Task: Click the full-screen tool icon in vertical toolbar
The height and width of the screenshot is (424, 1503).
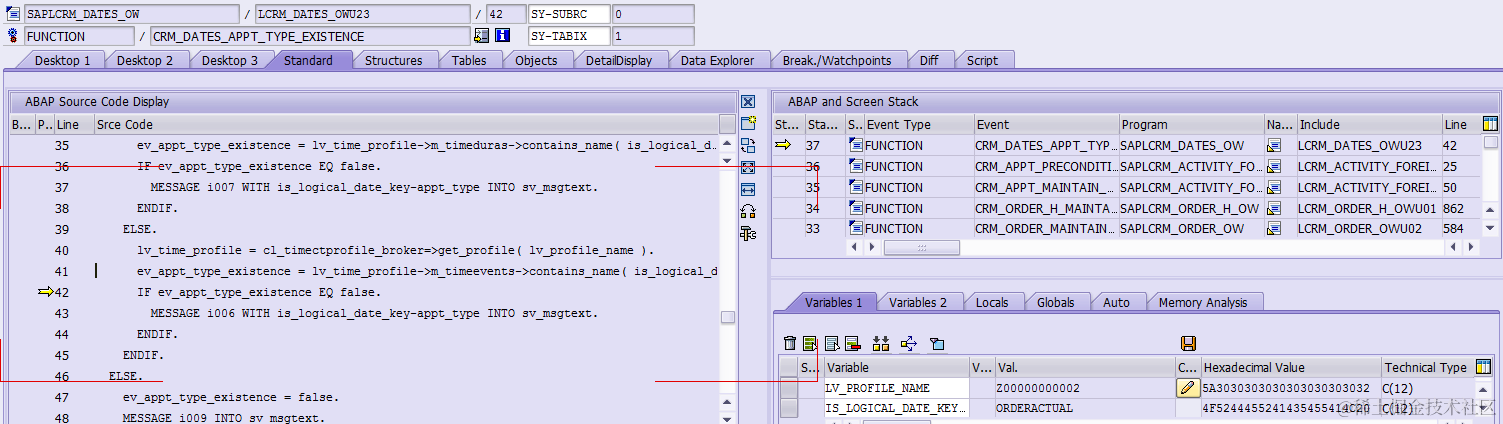Action: click(x=748, y=167)
